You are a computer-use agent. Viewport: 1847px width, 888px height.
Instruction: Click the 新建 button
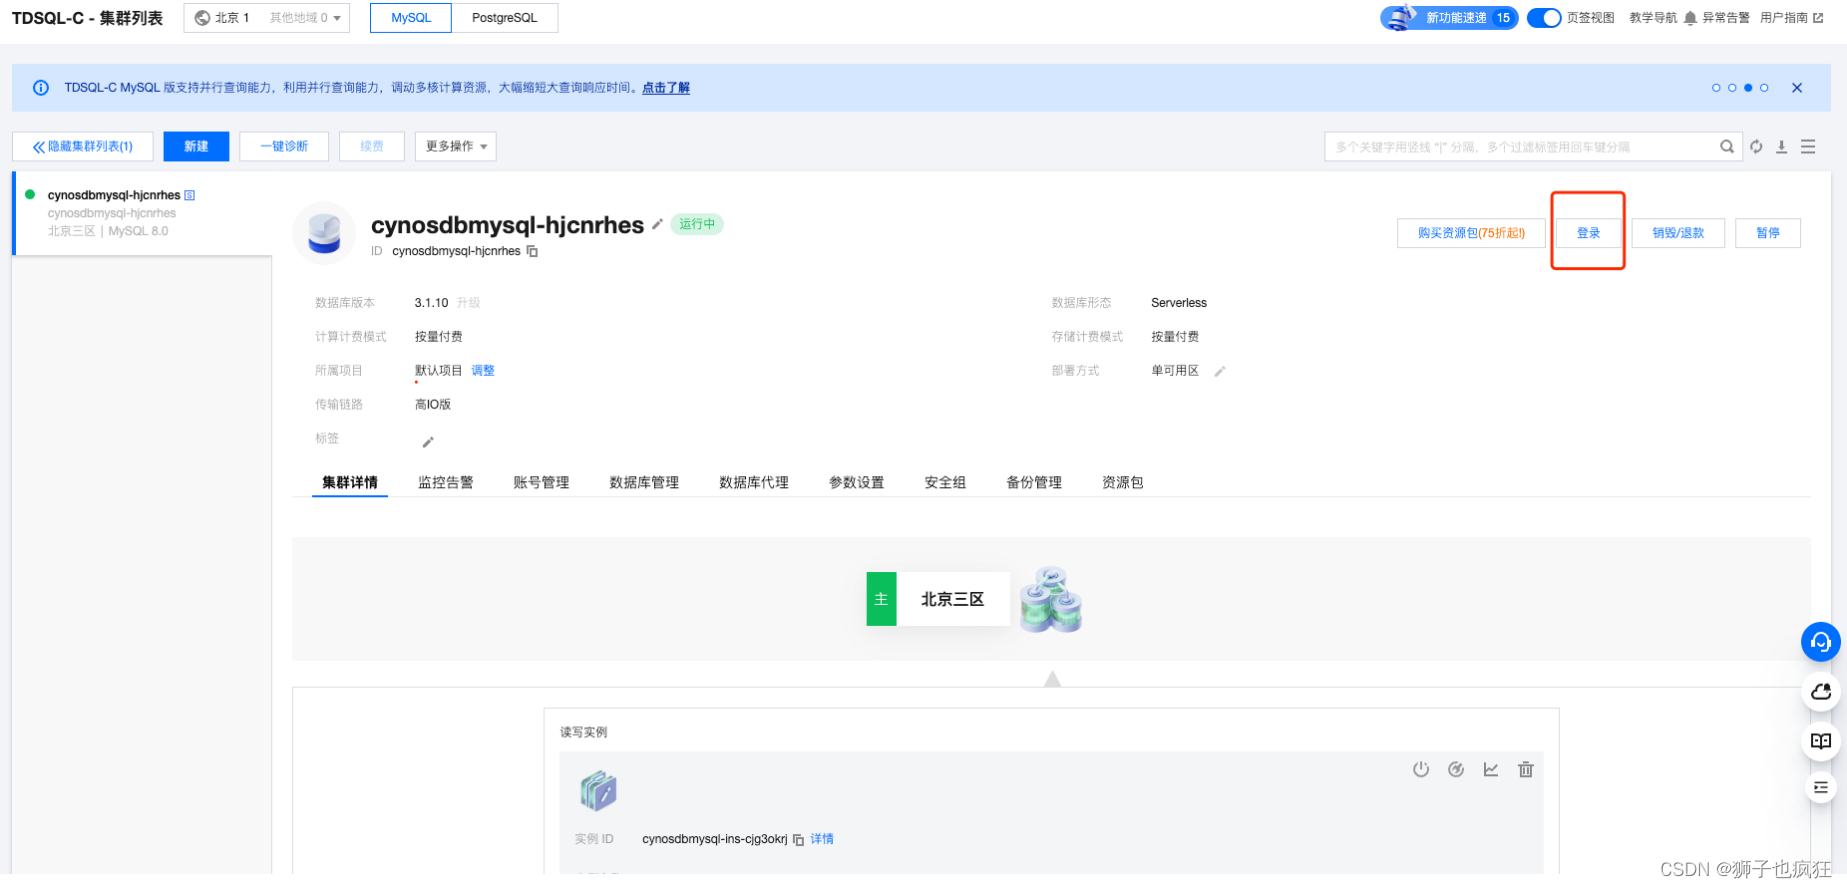click(x=196, y=146)
